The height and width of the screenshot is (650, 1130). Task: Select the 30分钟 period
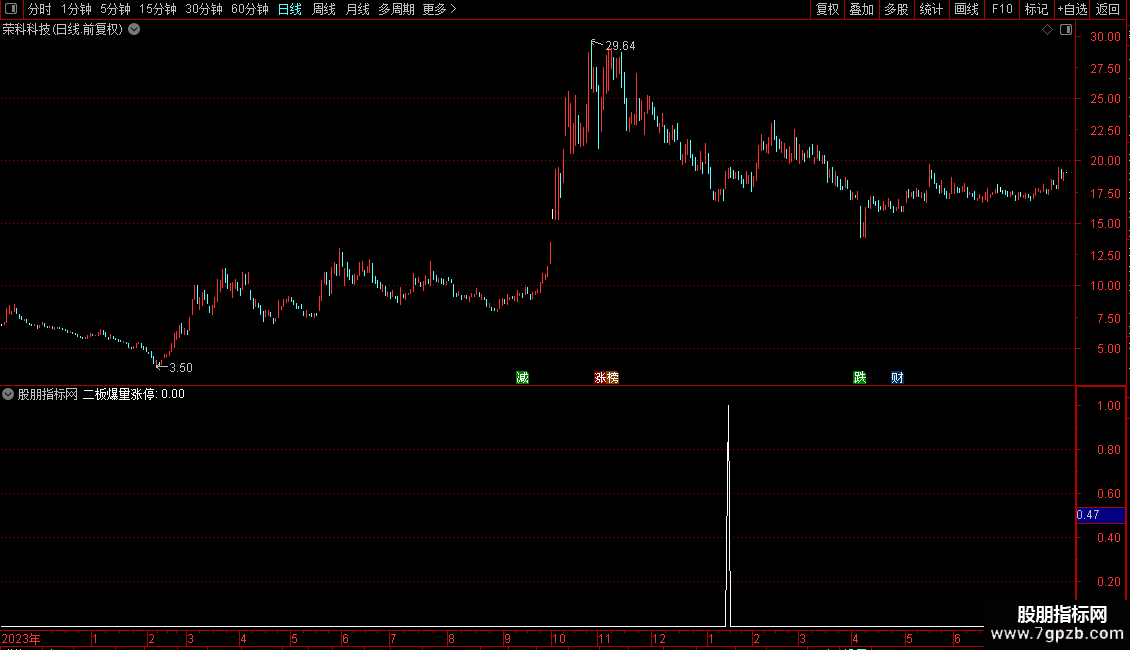(203, 9)
